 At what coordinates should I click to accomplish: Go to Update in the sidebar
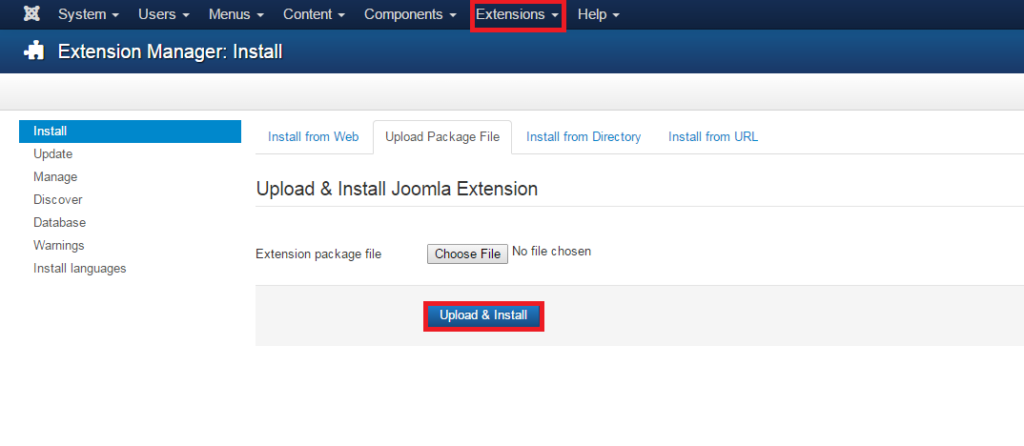[x=53, y=154]
